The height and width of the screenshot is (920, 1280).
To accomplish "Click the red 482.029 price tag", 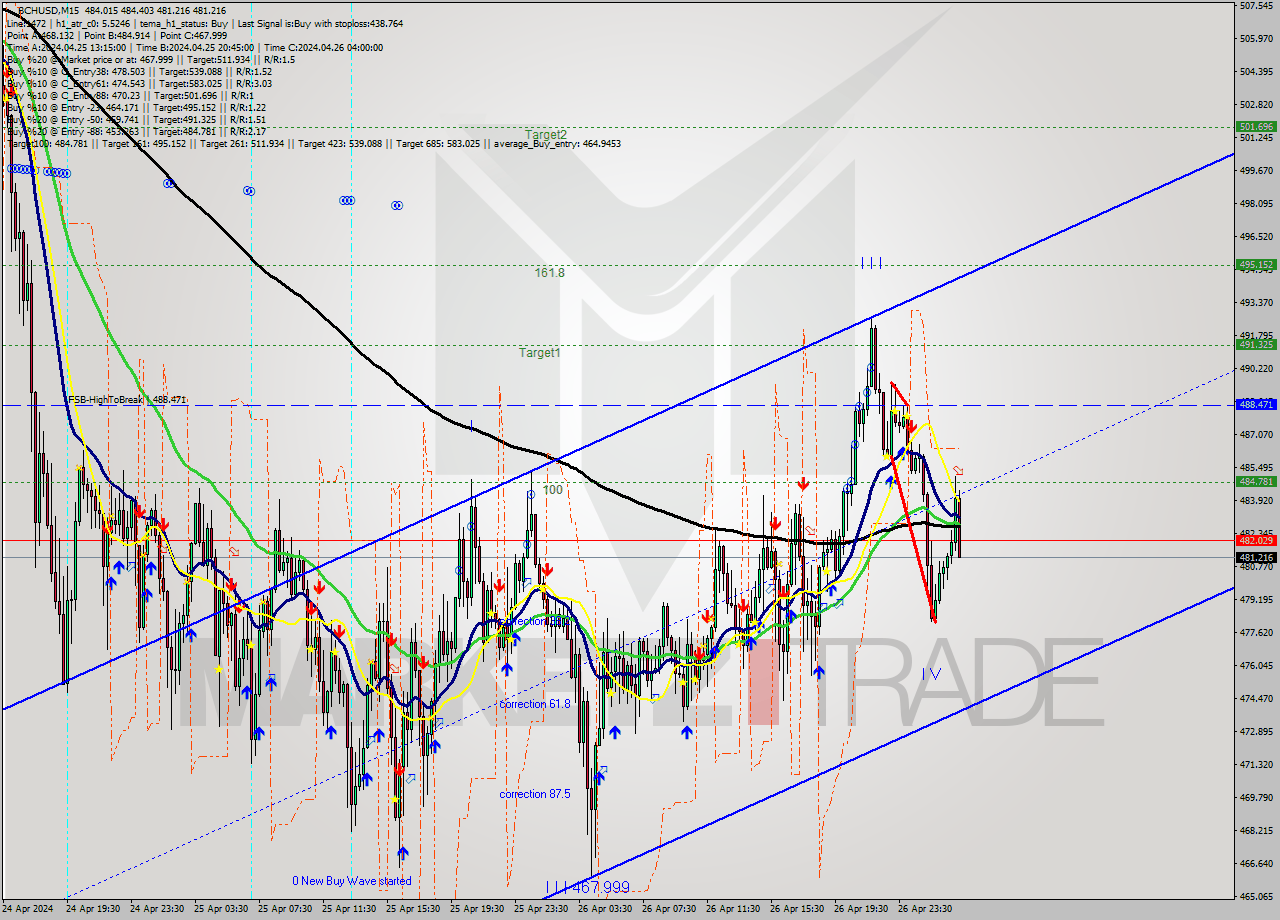I will 1256,540.
